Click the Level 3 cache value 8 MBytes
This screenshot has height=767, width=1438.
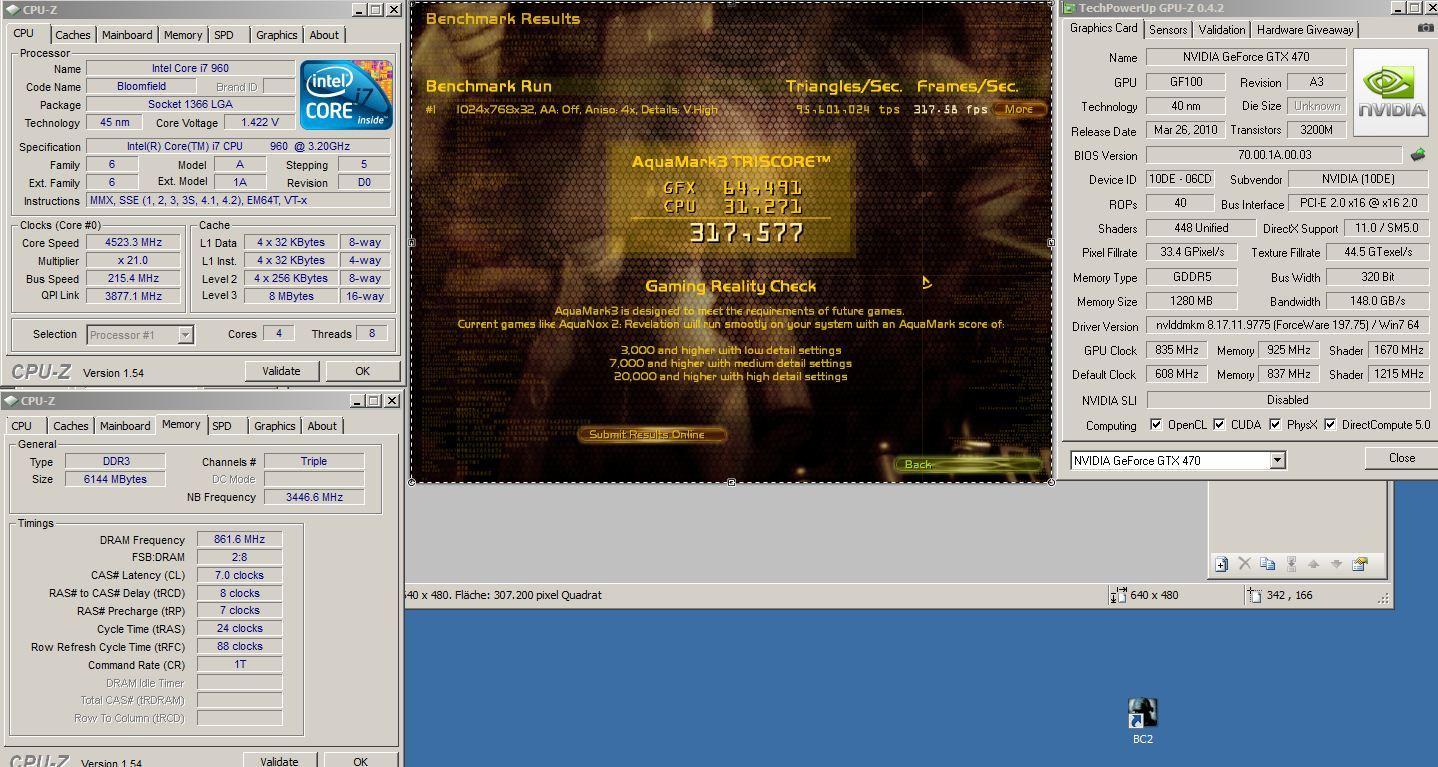290,296
